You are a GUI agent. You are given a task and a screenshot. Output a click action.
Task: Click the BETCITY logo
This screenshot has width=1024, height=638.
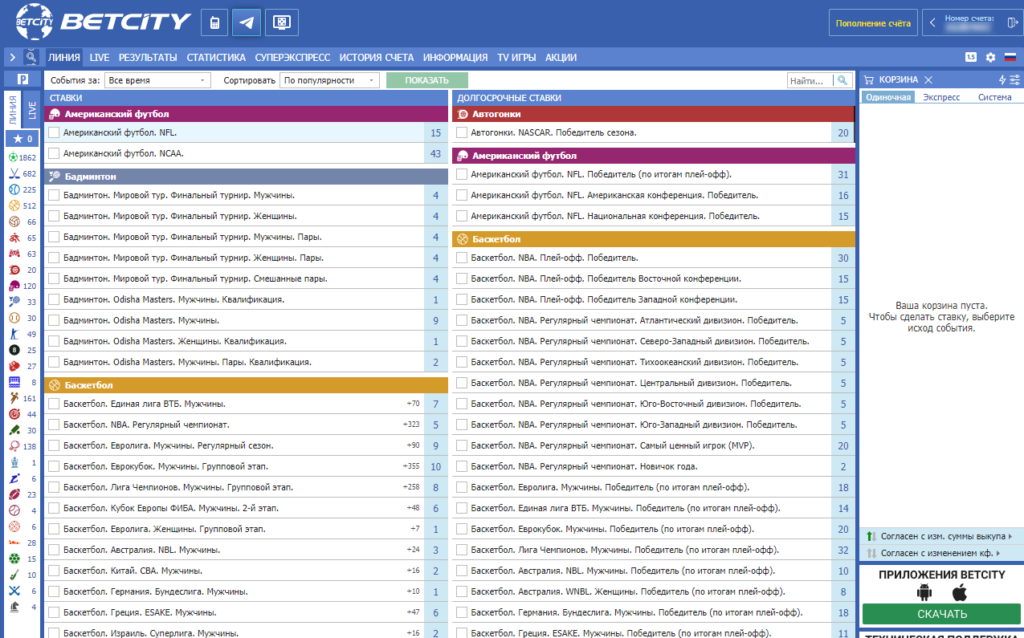[103, 22]
